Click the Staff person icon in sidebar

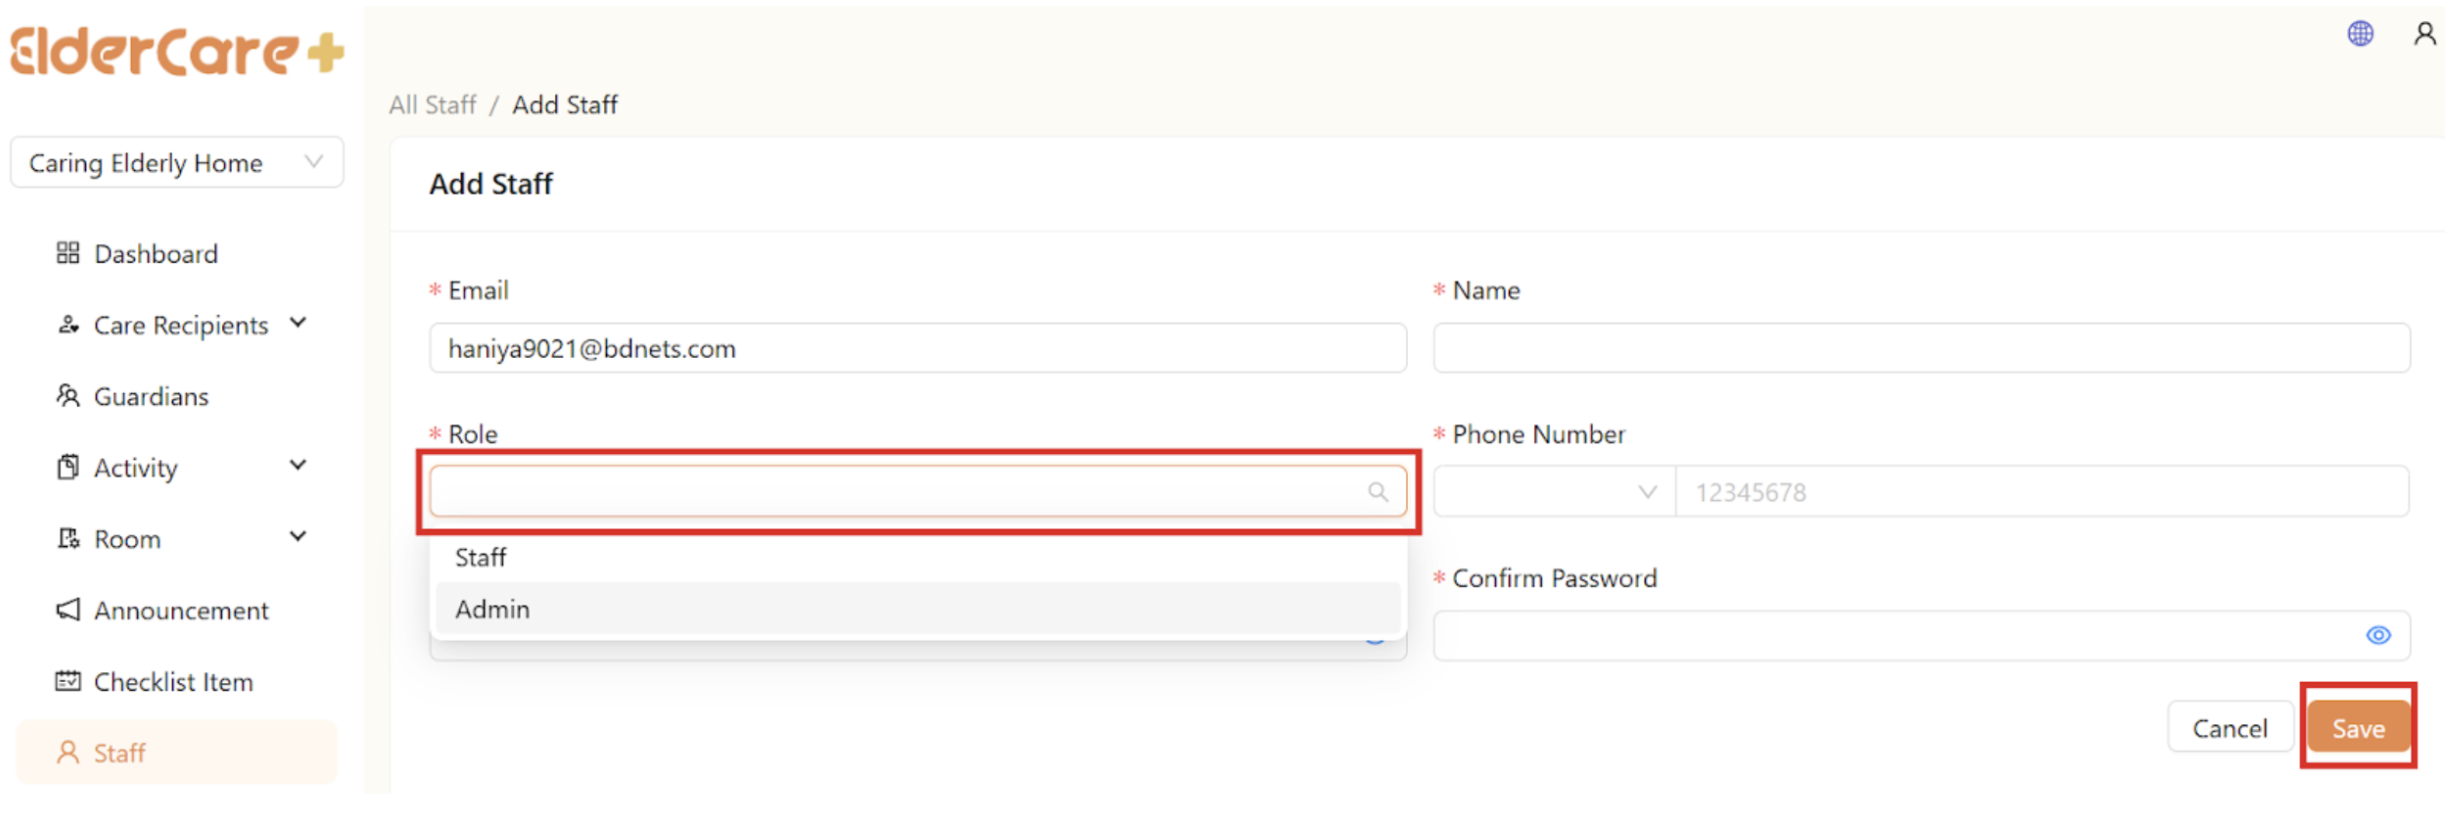68,752
